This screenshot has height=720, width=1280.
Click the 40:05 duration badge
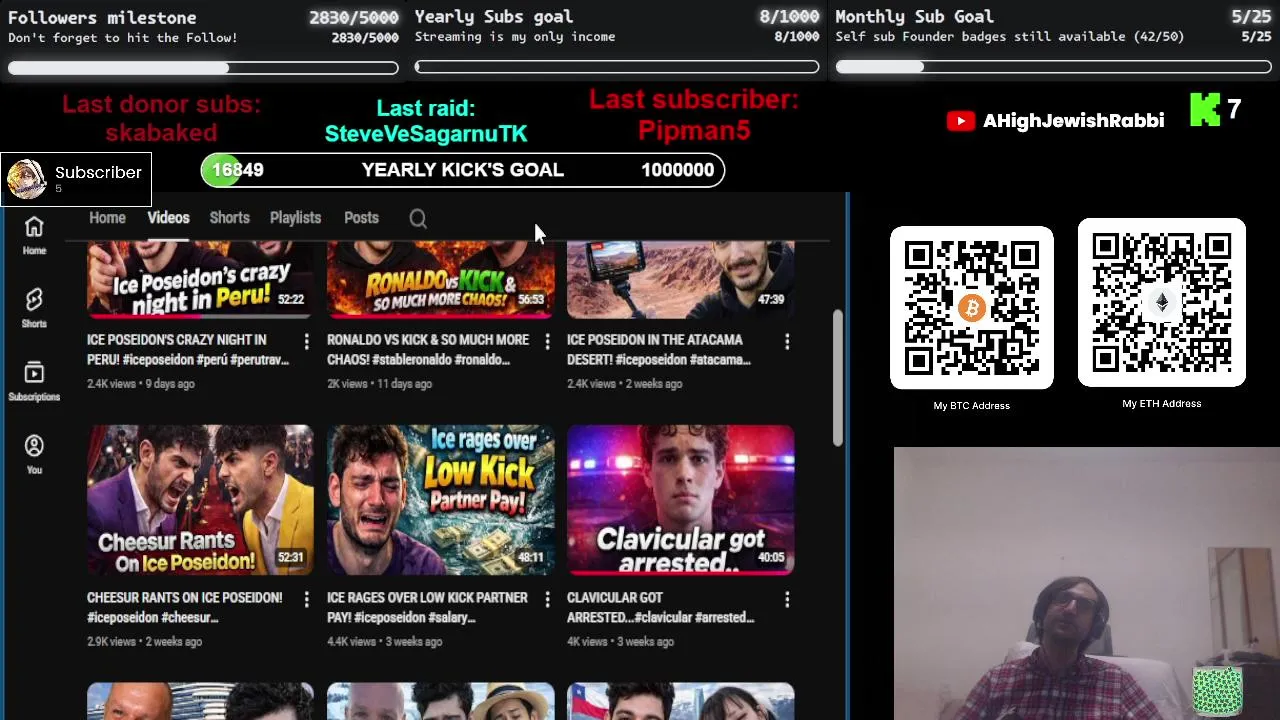click(x=771, y=558)
